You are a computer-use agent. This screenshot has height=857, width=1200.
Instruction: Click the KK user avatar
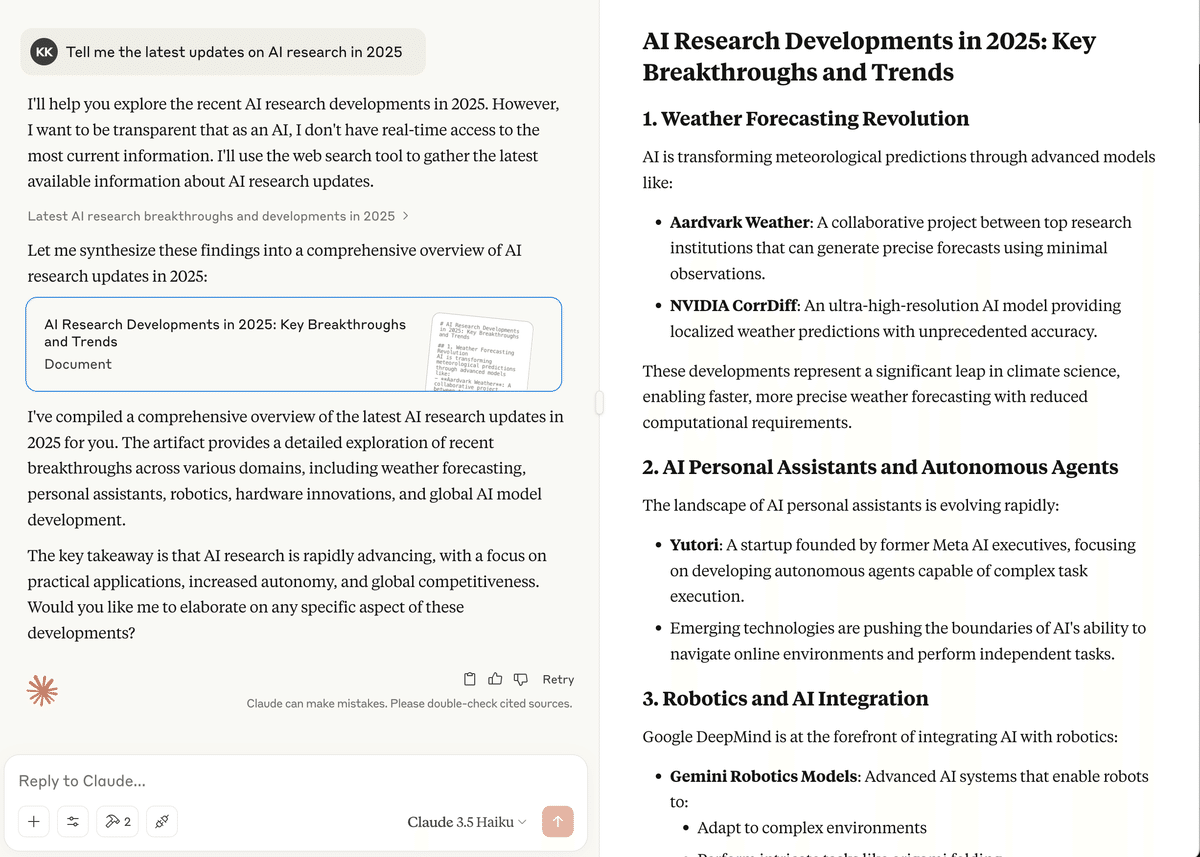click(x=44, y=52)
